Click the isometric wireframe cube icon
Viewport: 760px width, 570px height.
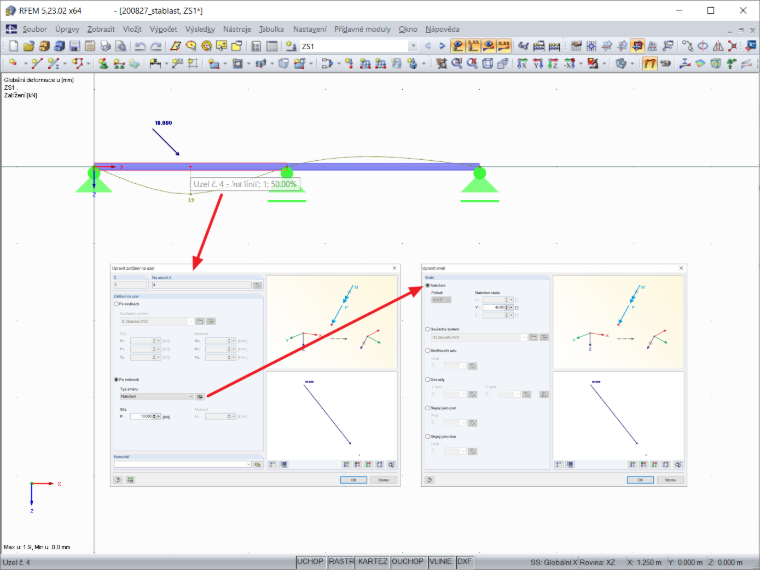(488, 63)
